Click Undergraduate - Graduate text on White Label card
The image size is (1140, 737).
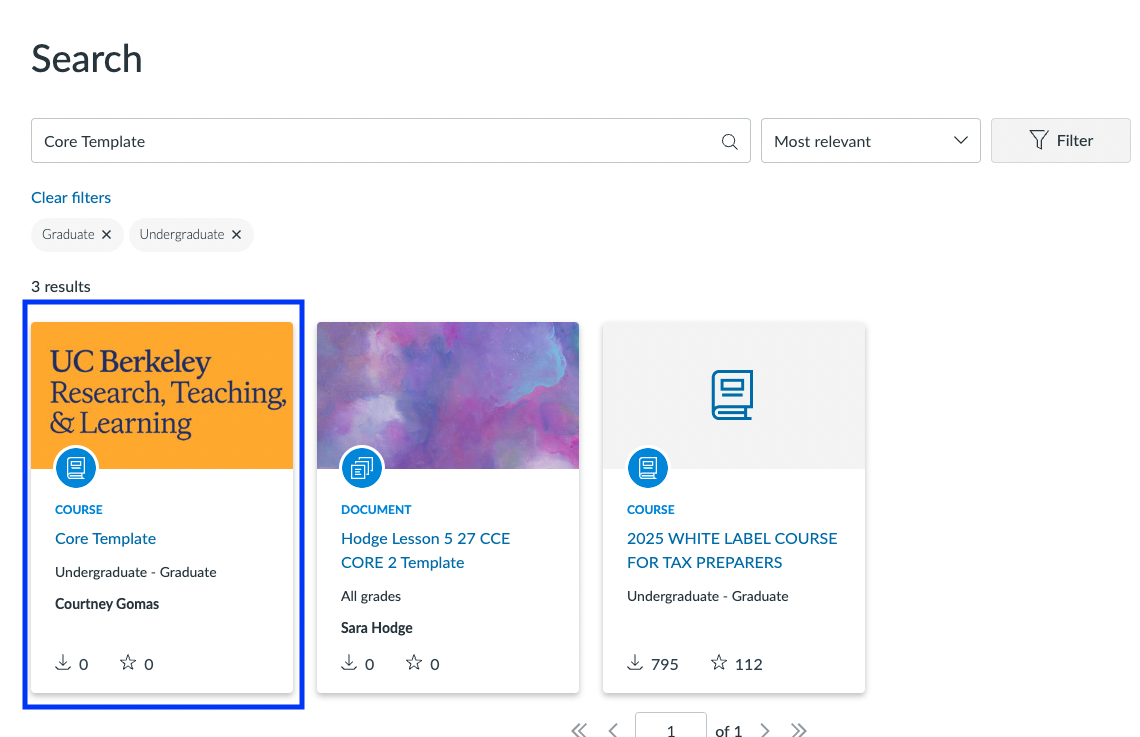coord(707,597)
